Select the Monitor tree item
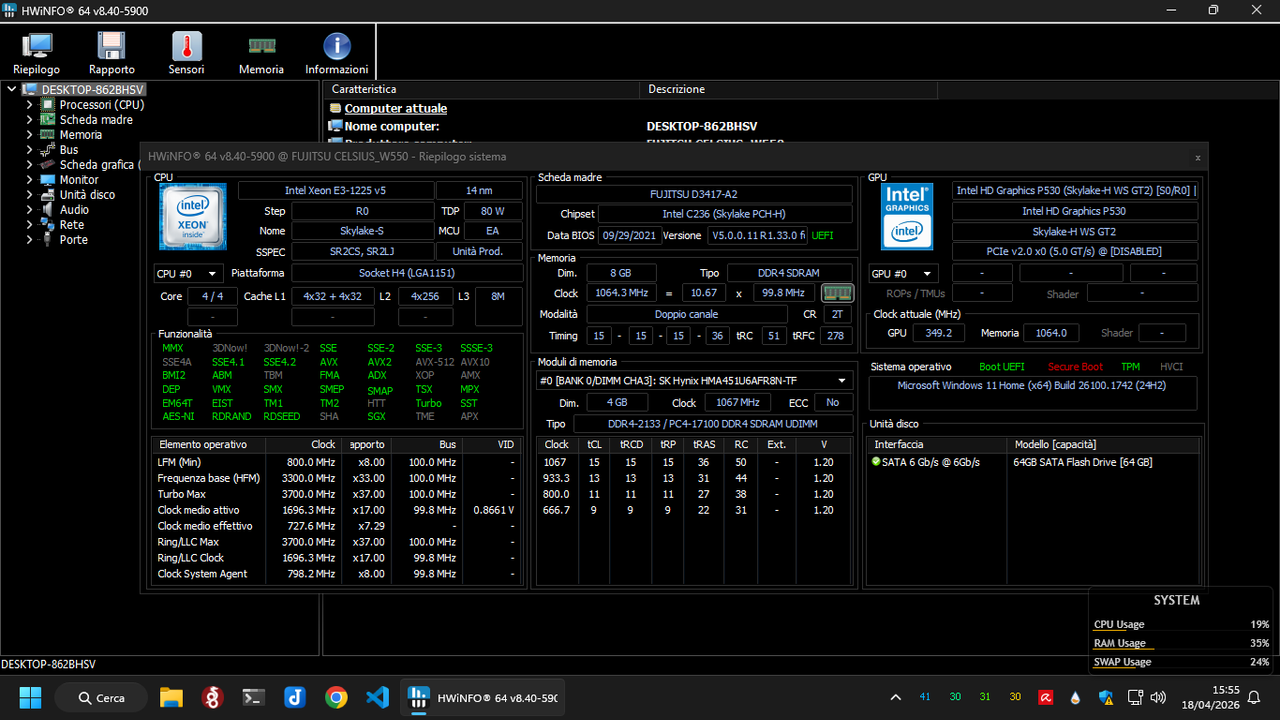1280x720 pixels. tap(80, 180)
